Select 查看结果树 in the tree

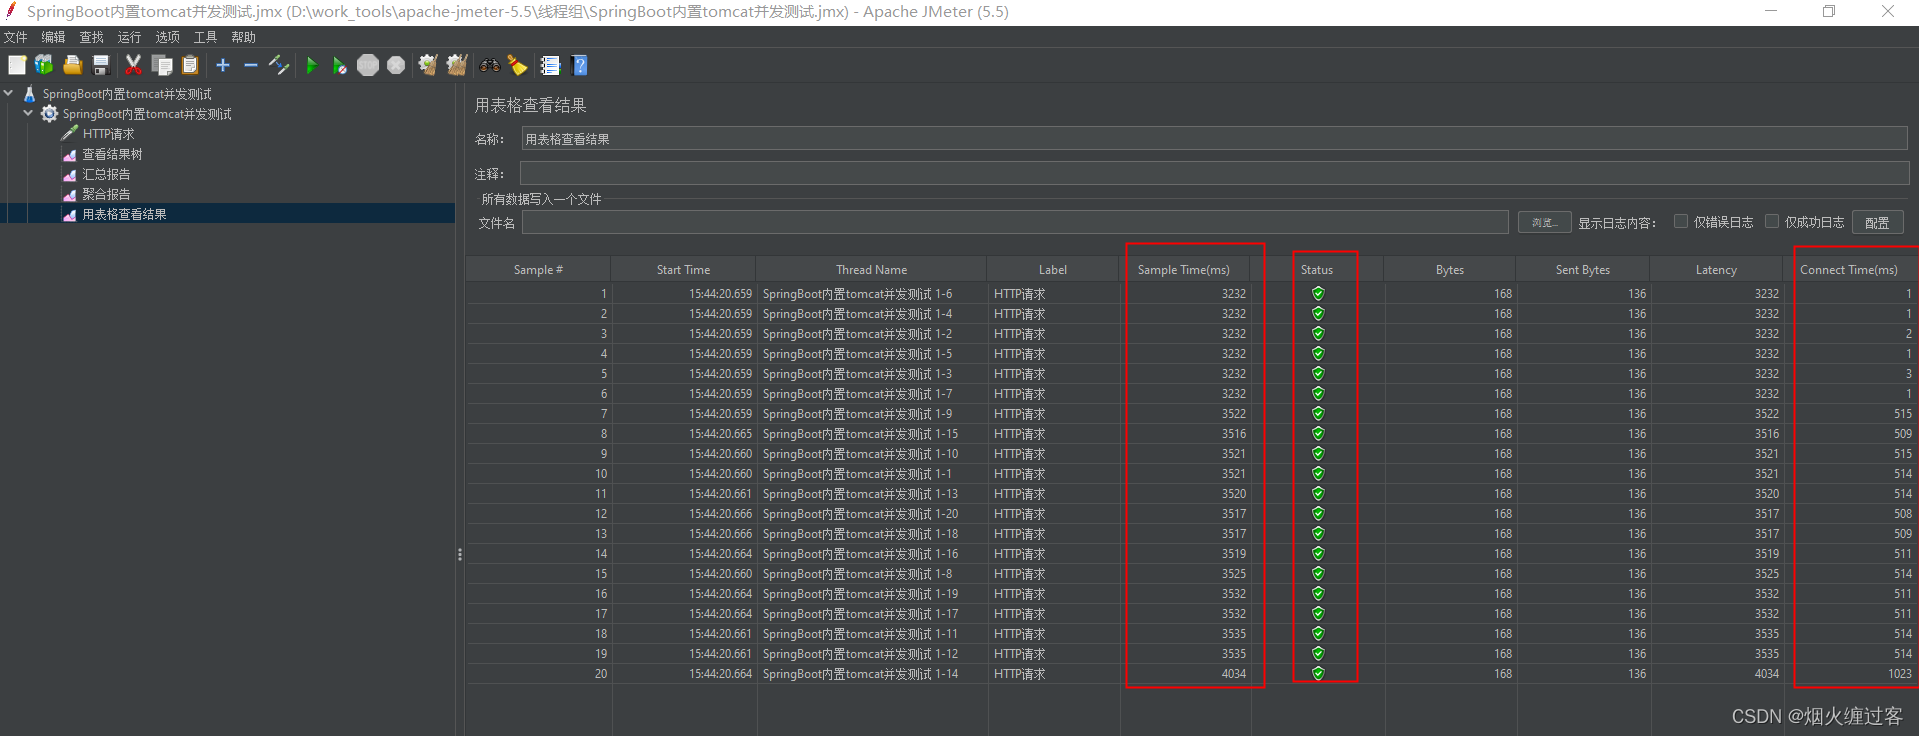[112, 154]
